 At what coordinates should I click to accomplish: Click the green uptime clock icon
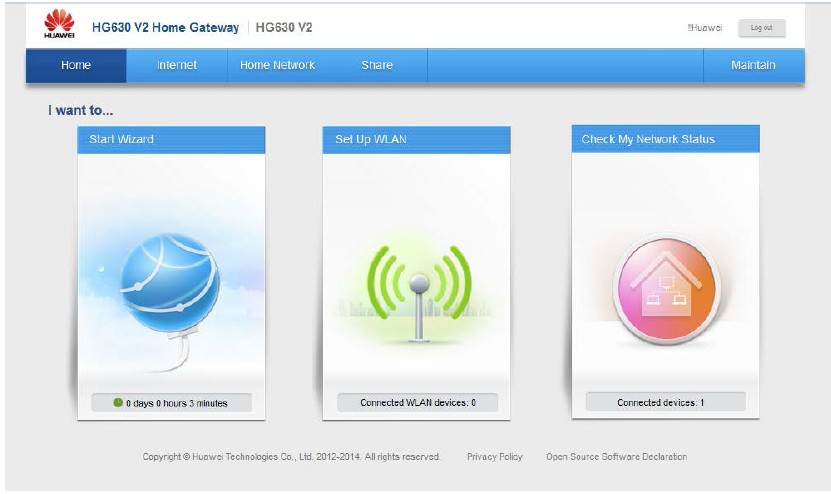[118, 402]
